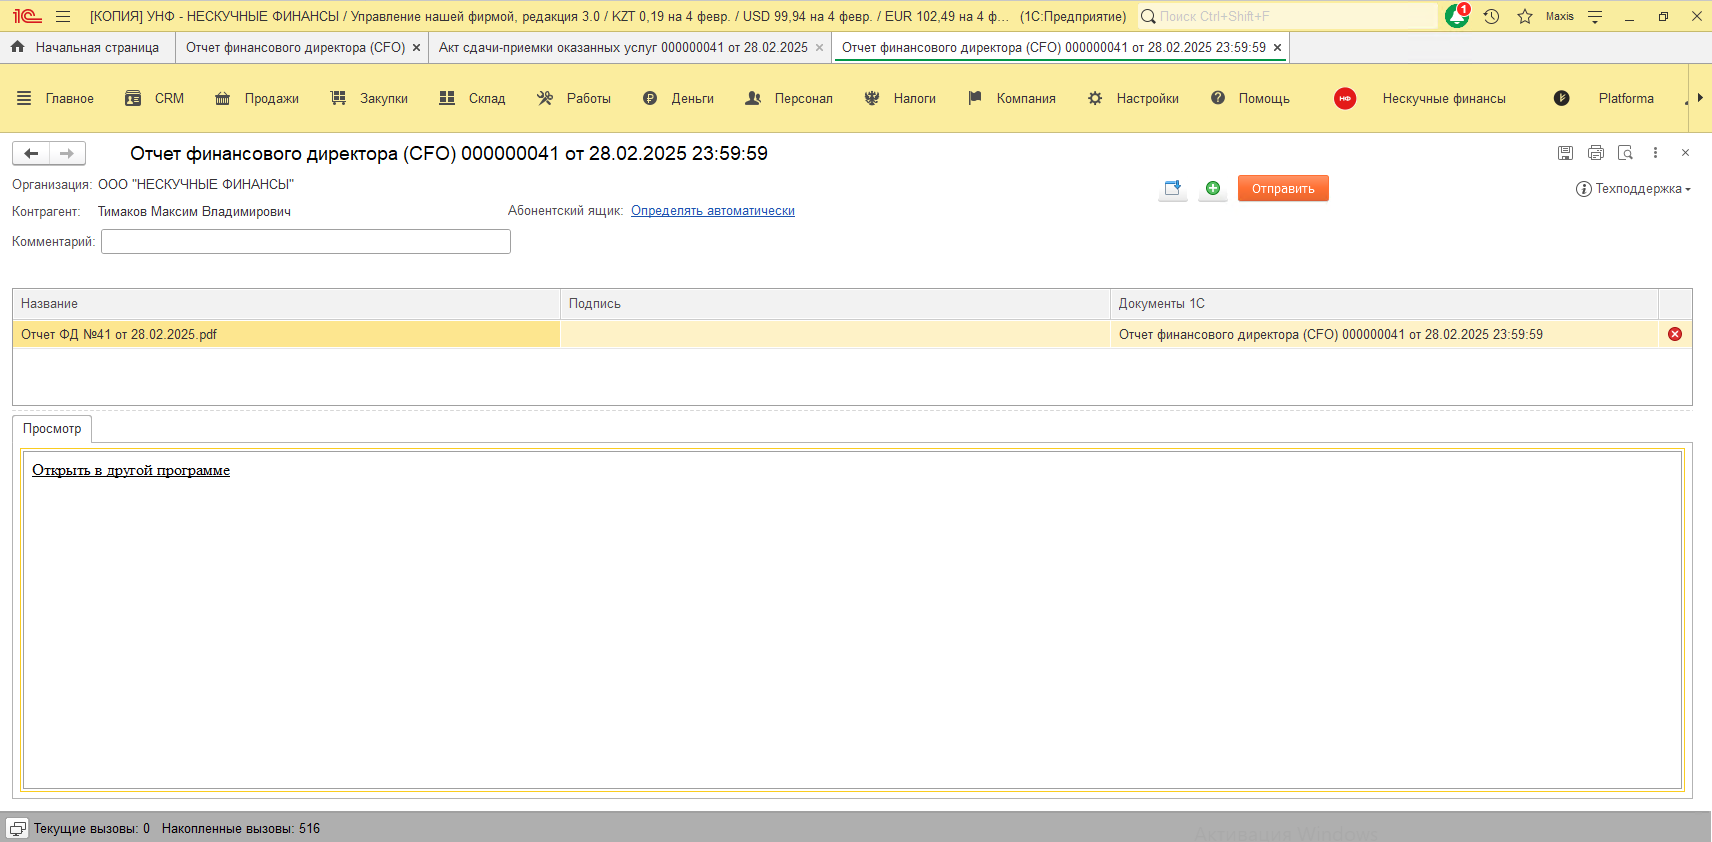Viewport: 1712px width, 842px height.
Task: Click into the Комментарий input field
Action: click(306, 241)
